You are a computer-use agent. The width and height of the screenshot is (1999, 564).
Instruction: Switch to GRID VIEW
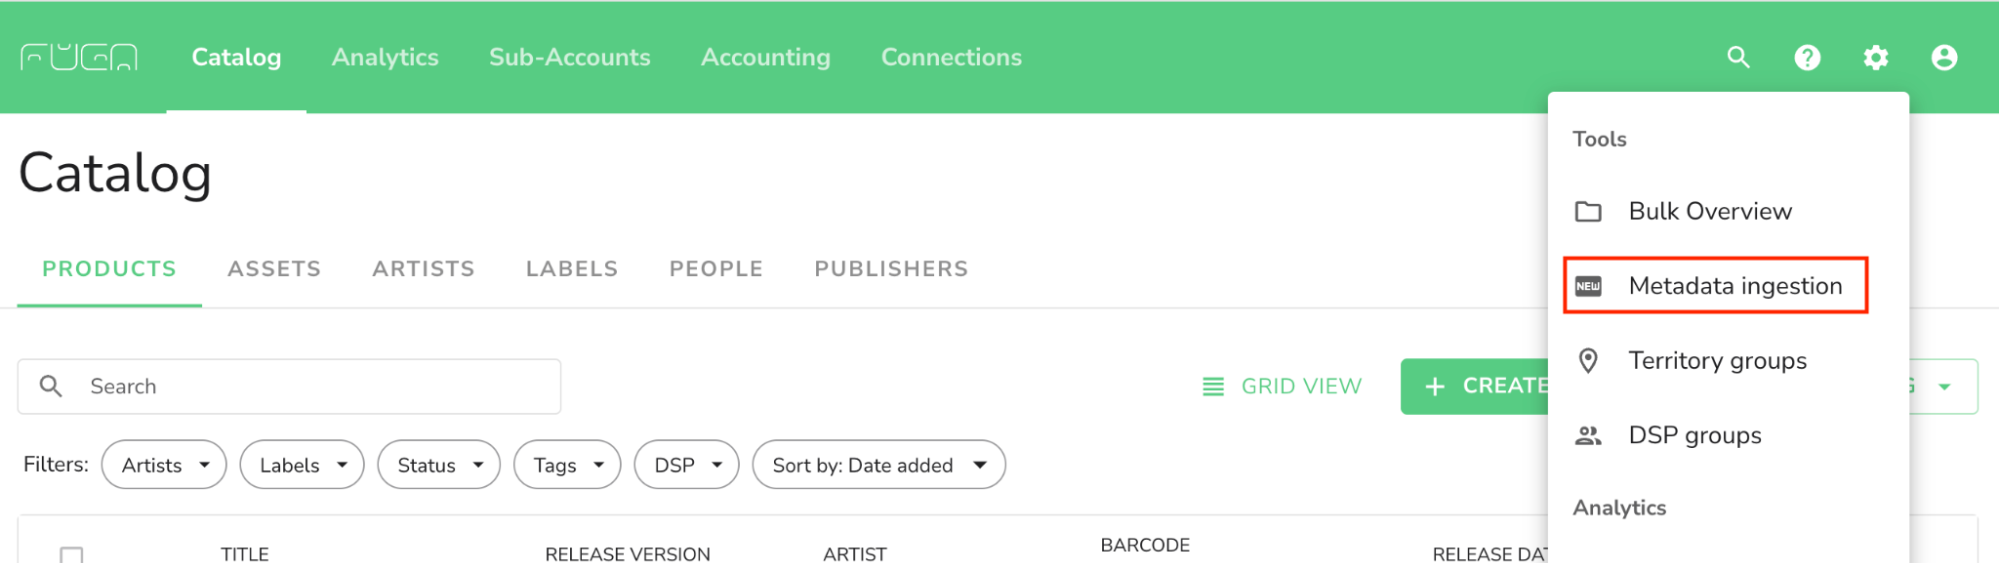[1281, 386]
